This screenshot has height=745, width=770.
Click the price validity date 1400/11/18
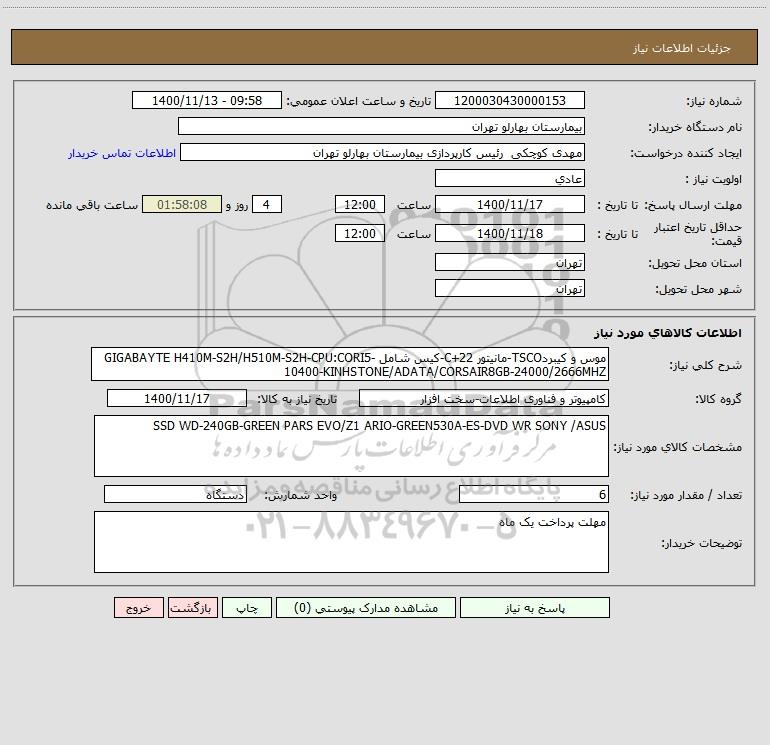[510, 233]
